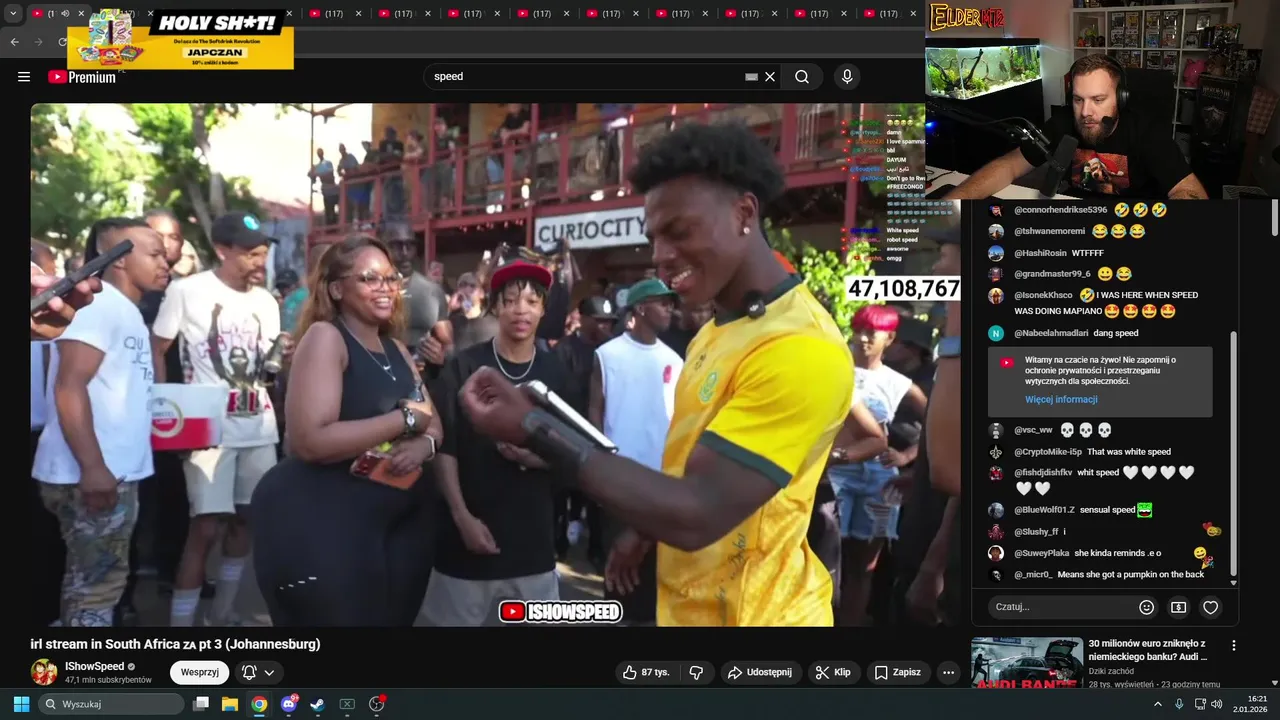Select chat user @_micr0_
Screen dimensions: 1280x720
click(1033, 575)
